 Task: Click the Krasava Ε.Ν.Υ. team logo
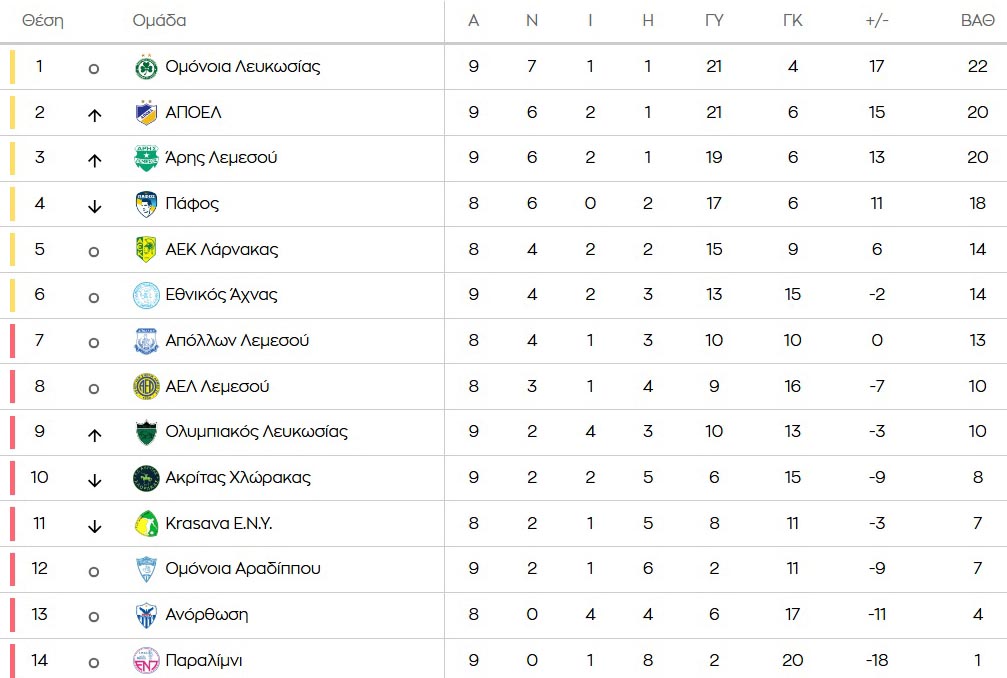(146, 523)
